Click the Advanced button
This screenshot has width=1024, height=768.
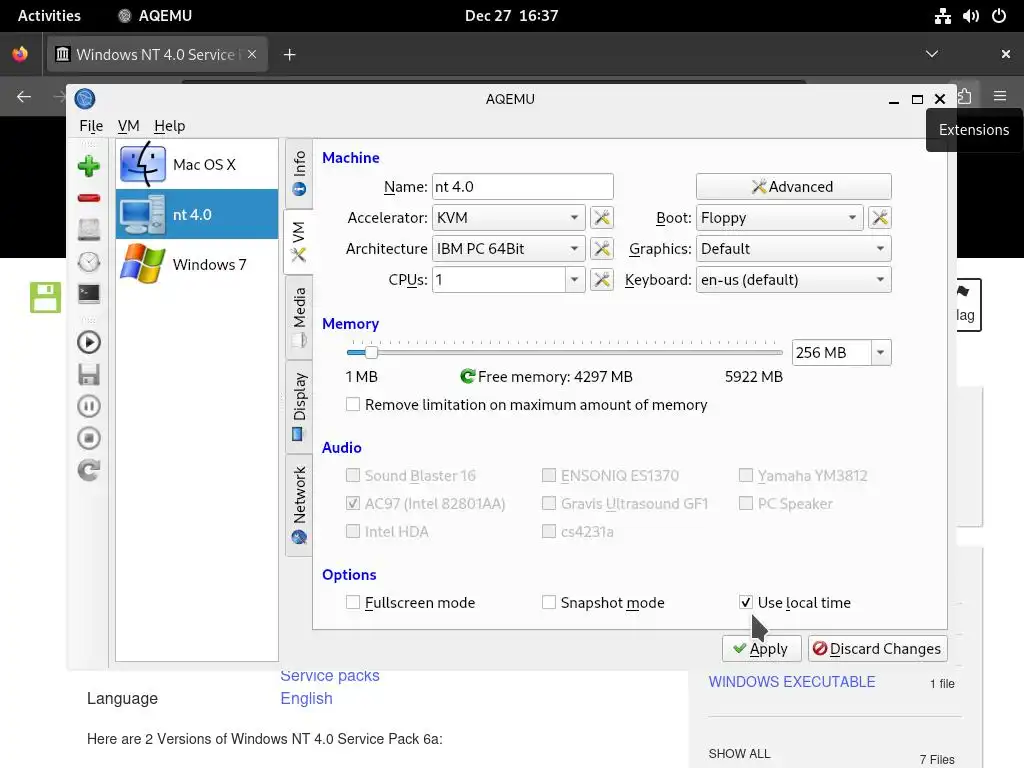click(x=793, y=187)
